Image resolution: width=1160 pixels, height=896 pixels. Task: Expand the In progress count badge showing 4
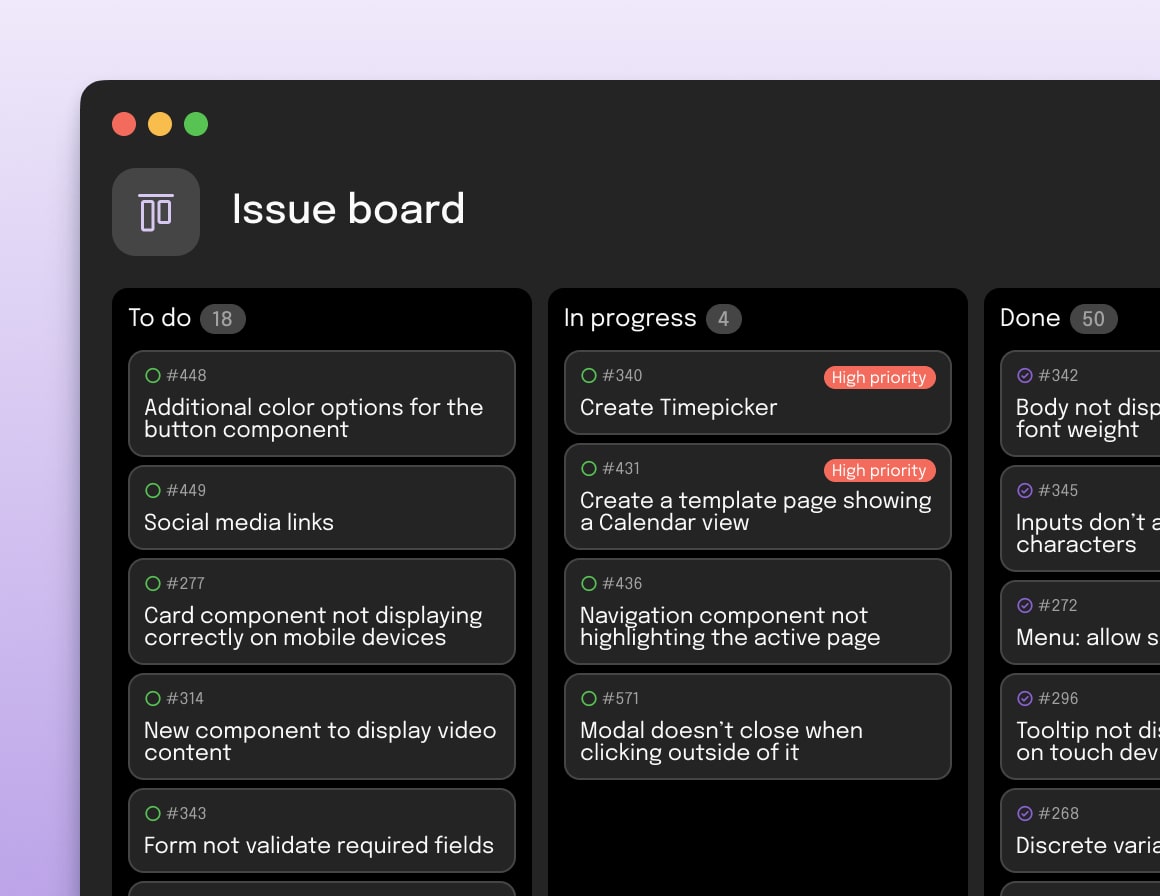[724, 318]
